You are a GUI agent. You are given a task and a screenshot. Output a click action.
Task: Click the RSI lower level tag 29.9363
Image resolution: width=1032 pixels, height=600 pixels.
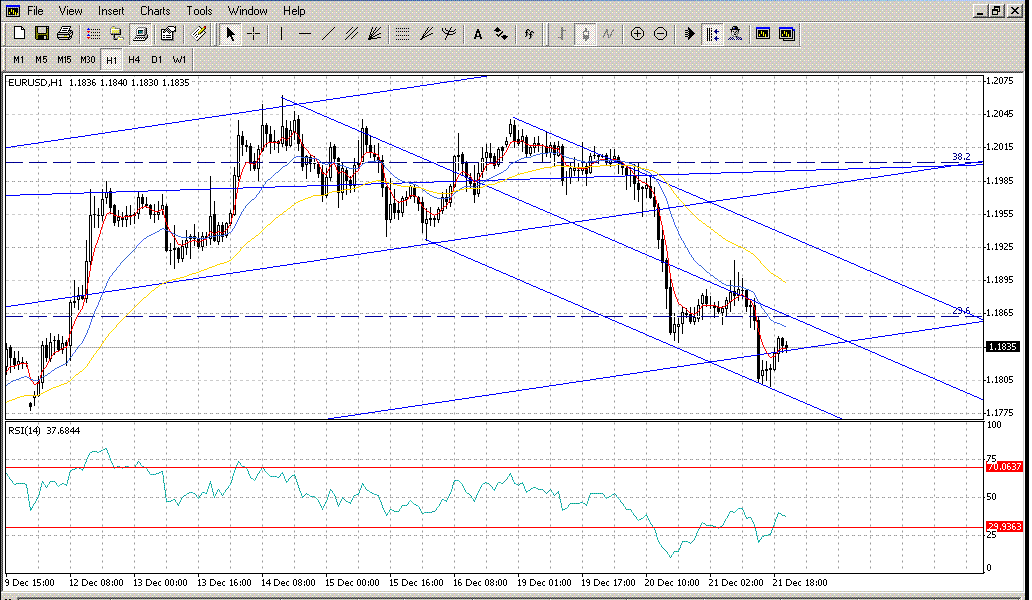point(1004,526)
